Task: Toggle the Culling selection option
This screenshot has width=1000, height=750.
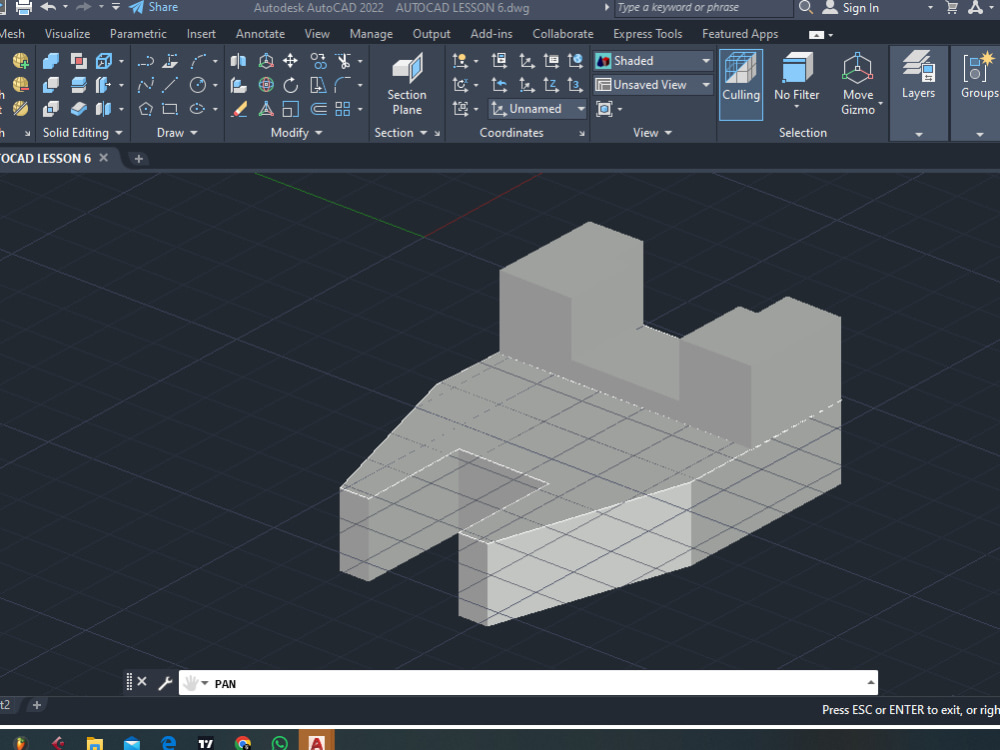Action: (x=740, y=85)
